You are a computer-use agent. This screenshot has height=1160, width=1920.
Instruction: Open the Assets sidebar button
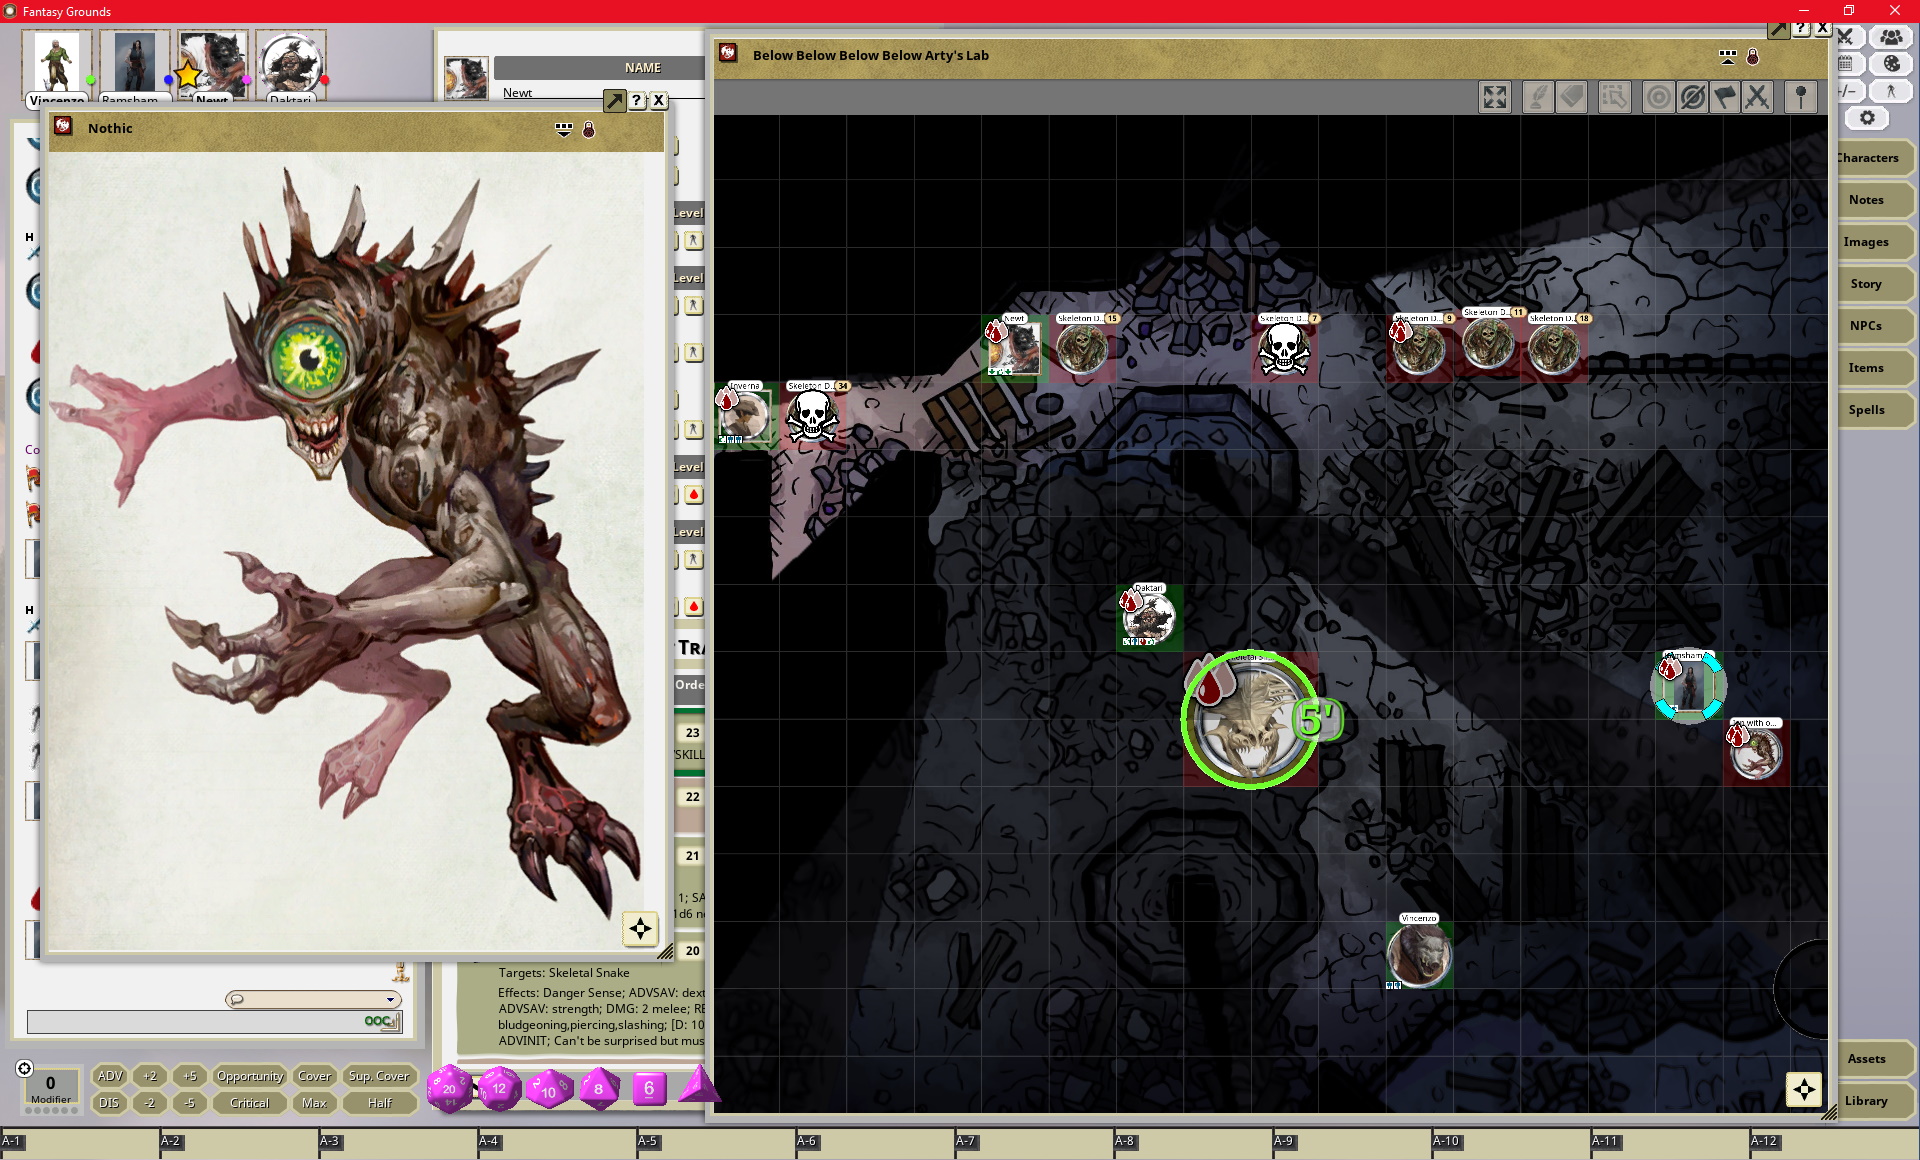(x=1873, y=1059)
